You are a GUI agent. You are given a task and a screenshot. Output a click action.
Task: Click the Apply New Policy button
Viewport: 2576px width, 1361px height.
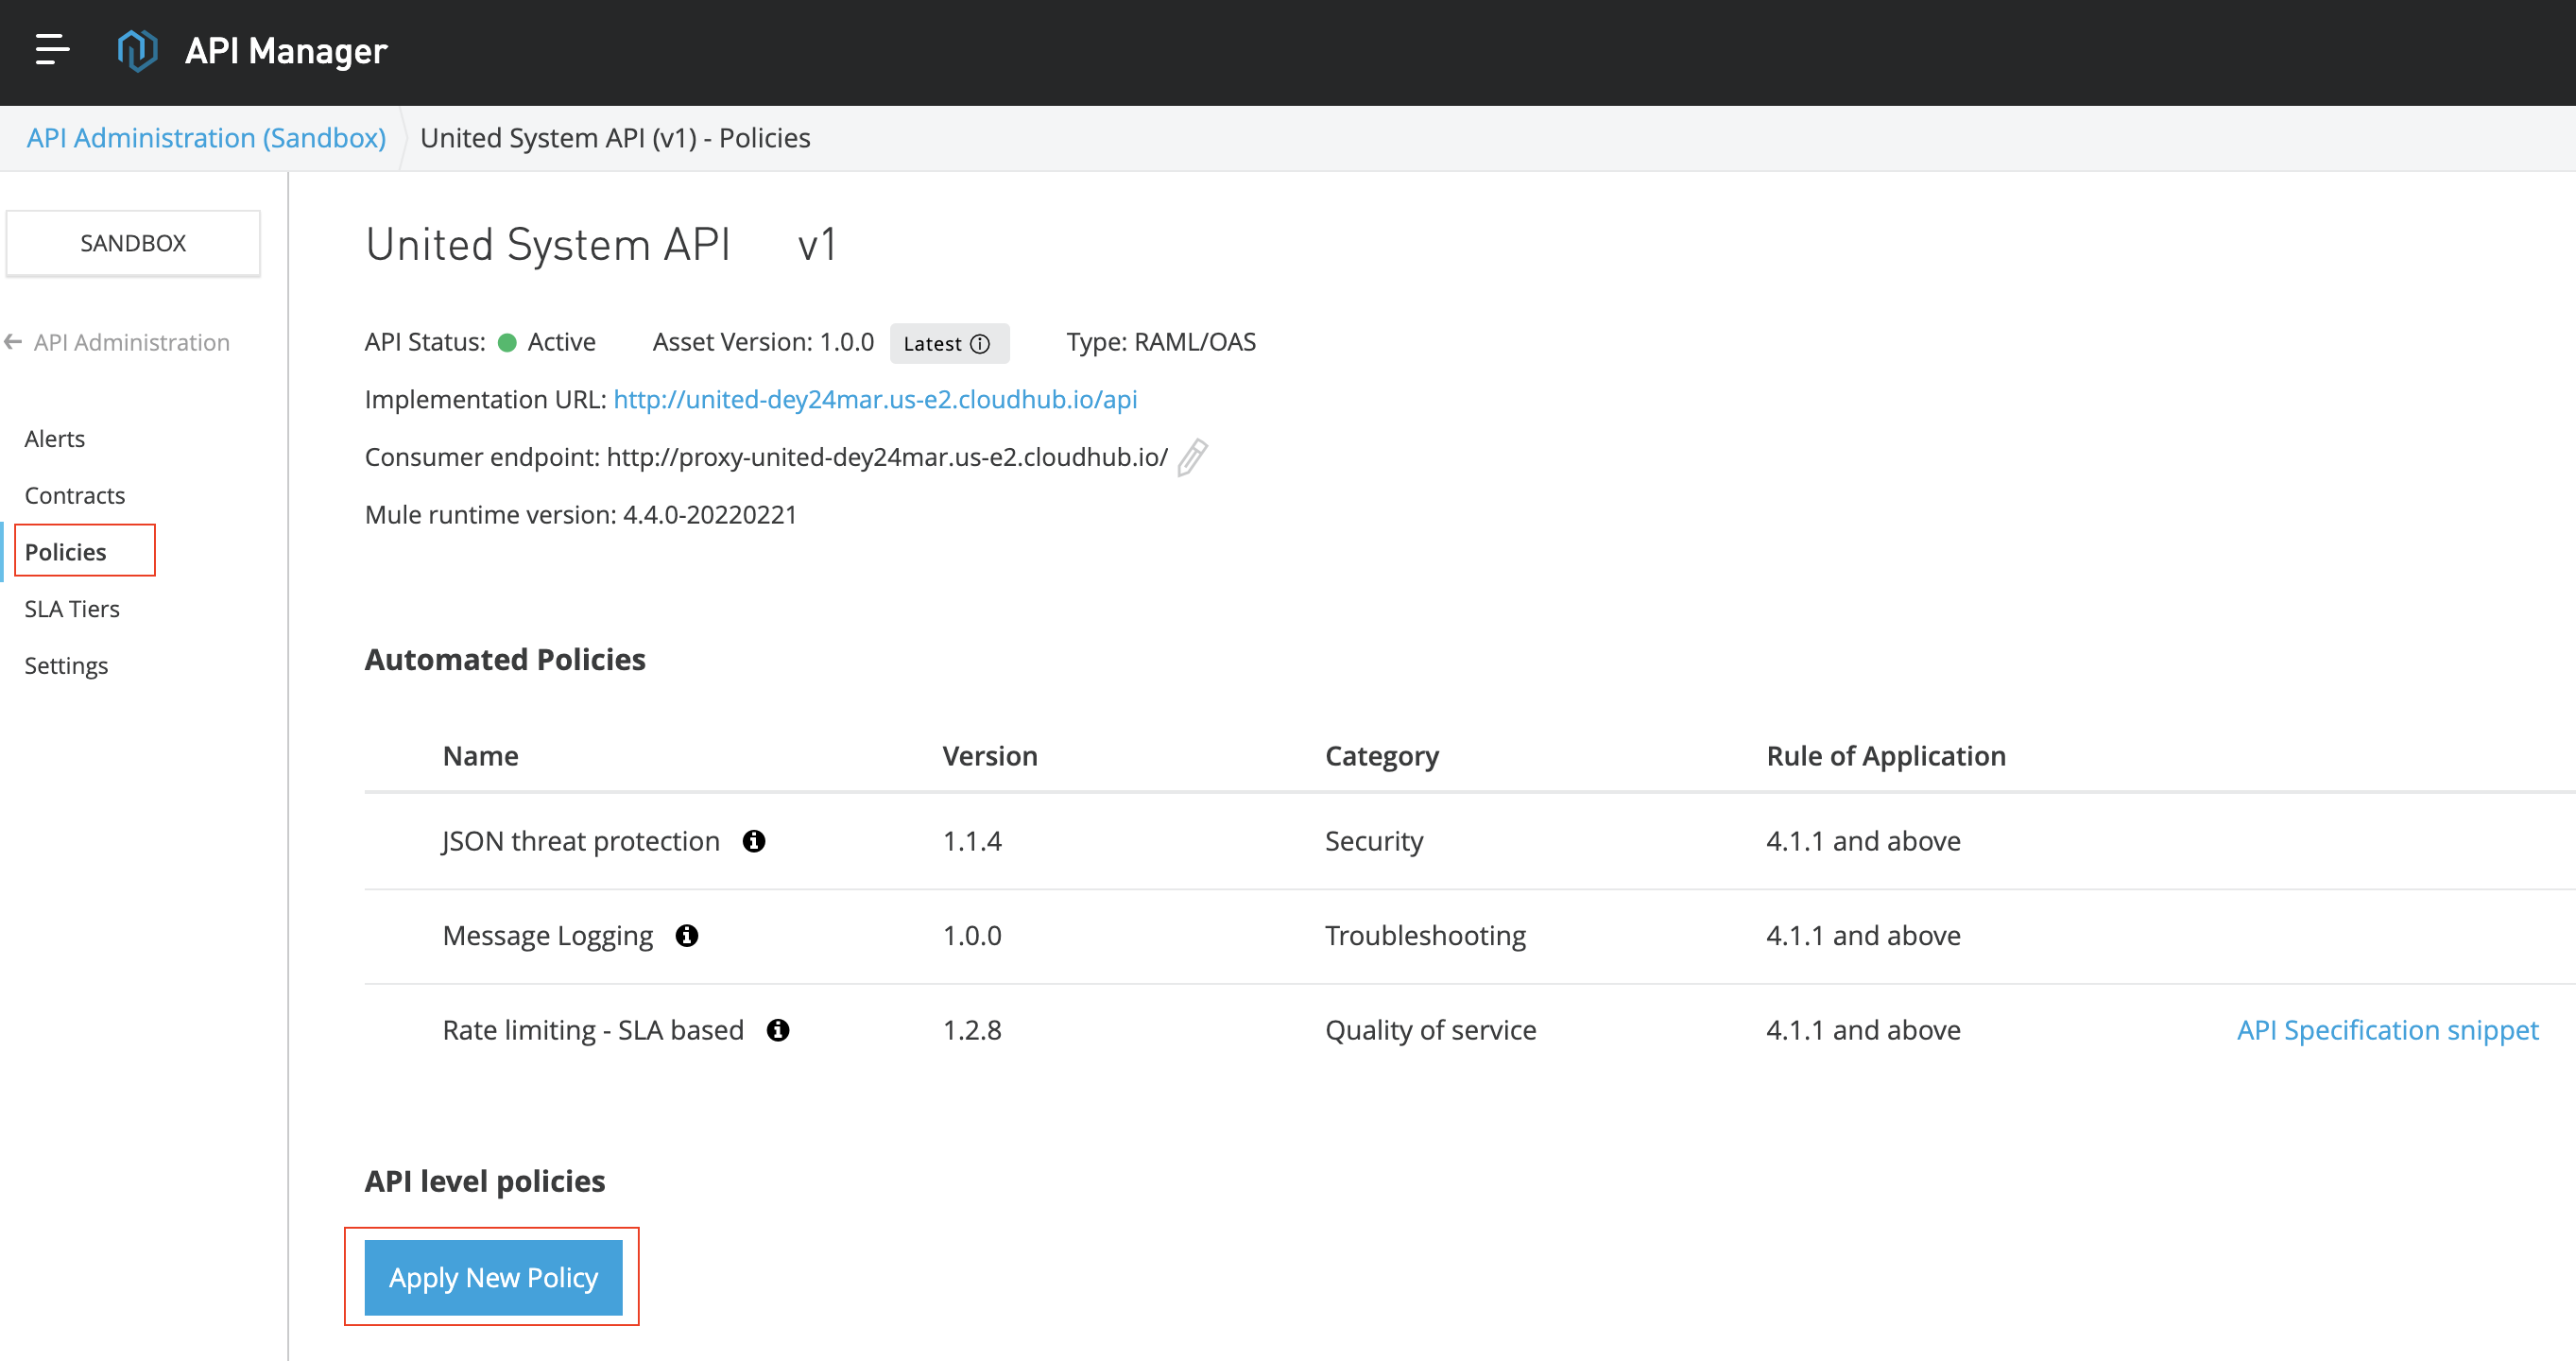492,1277
